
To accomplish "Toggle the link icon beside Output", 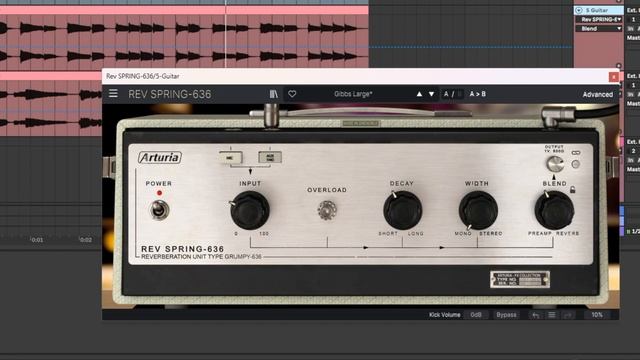I will tap(576, 153).
